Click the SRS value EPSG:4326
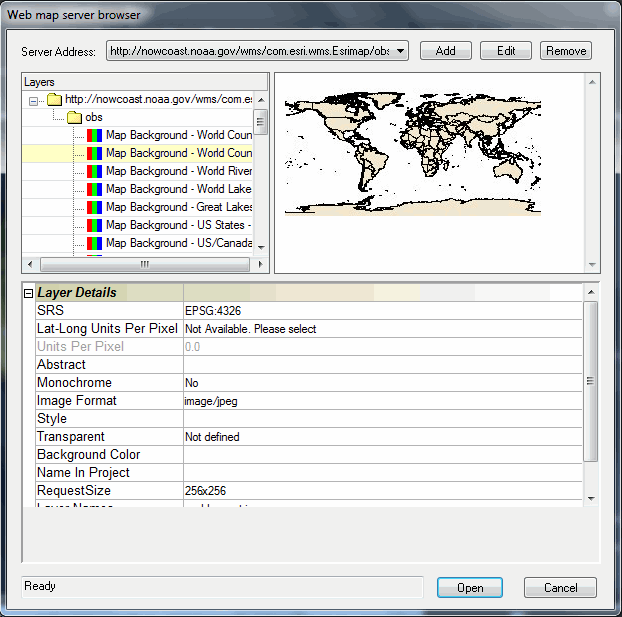Viewport: 622px width, 617px height. (x=213, y=311)
